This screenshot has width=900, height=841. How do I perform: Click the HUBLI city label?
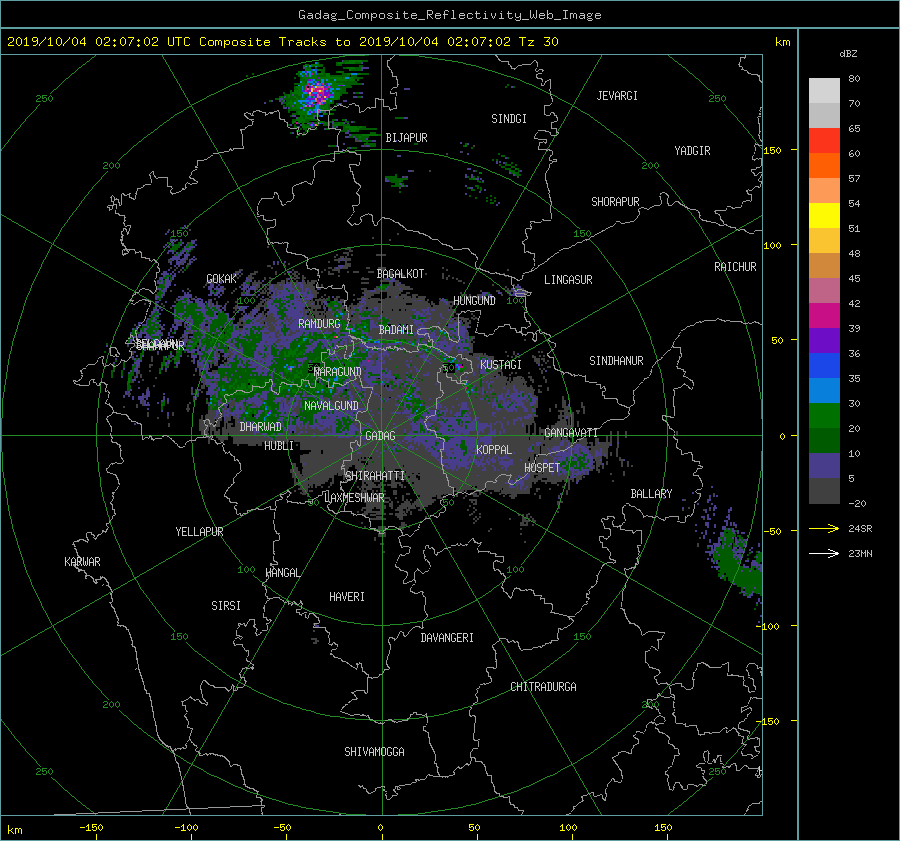[x=279, y=446]
